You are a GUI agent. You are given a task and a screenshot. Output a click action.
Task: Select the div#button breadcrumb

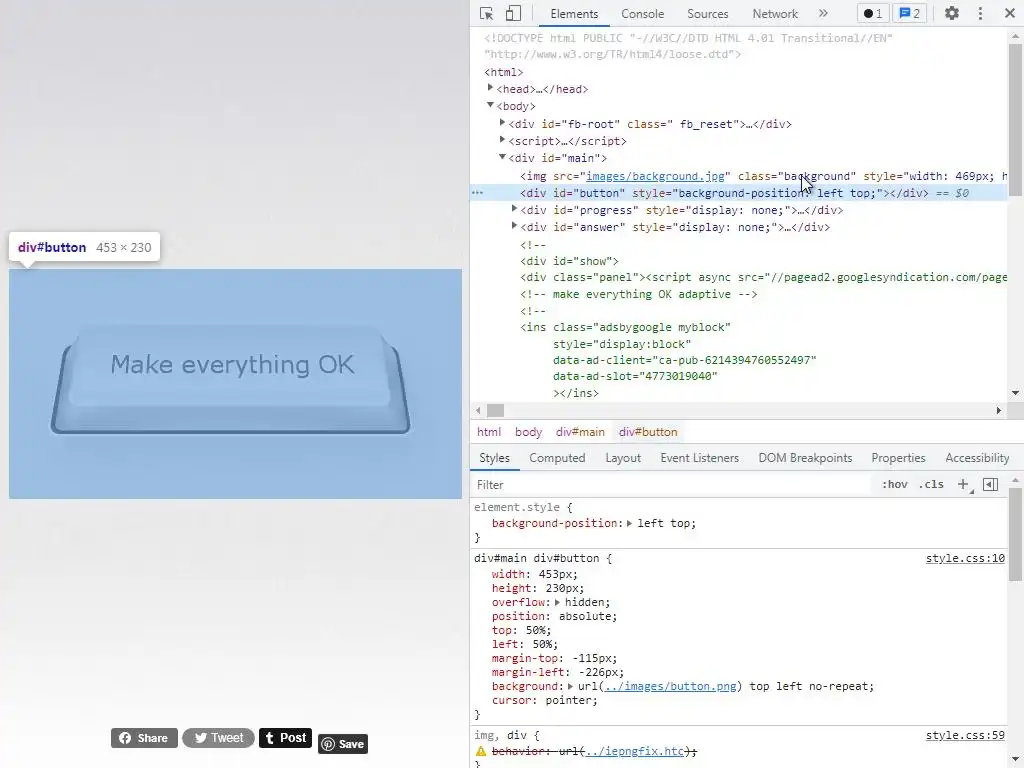[x=648, y=432]
